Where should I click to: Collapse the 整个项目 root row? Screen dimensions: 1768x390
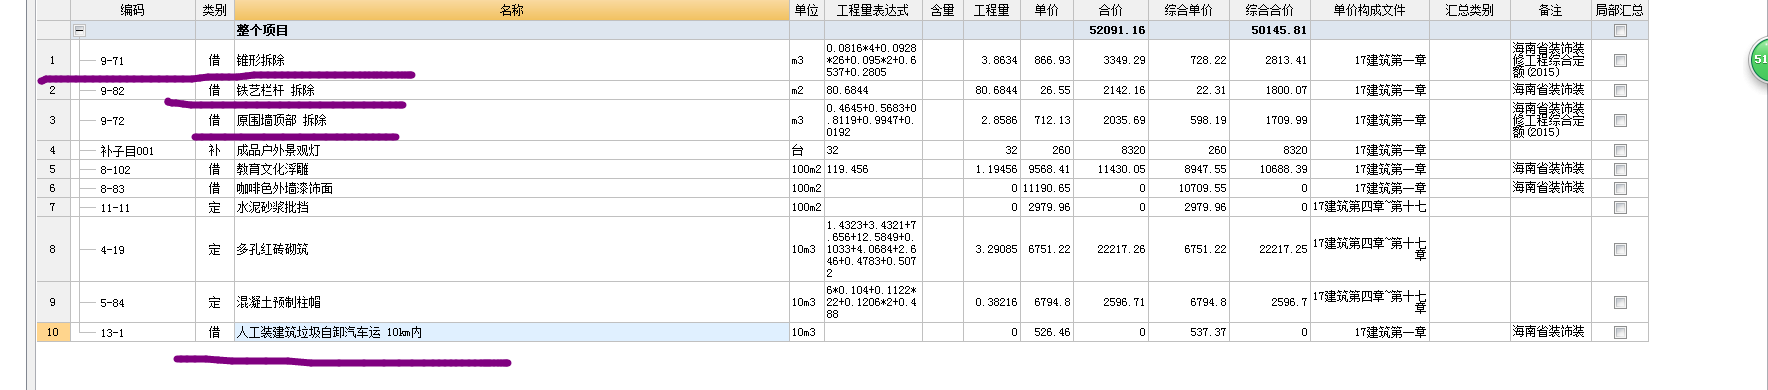click(x=80, y=30)
